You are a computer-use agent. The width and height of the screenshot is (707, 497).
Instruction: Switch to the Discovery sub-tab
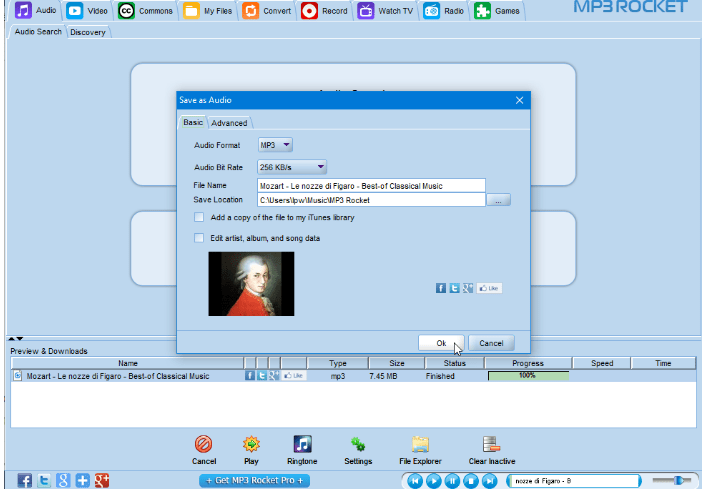point(88,32)
